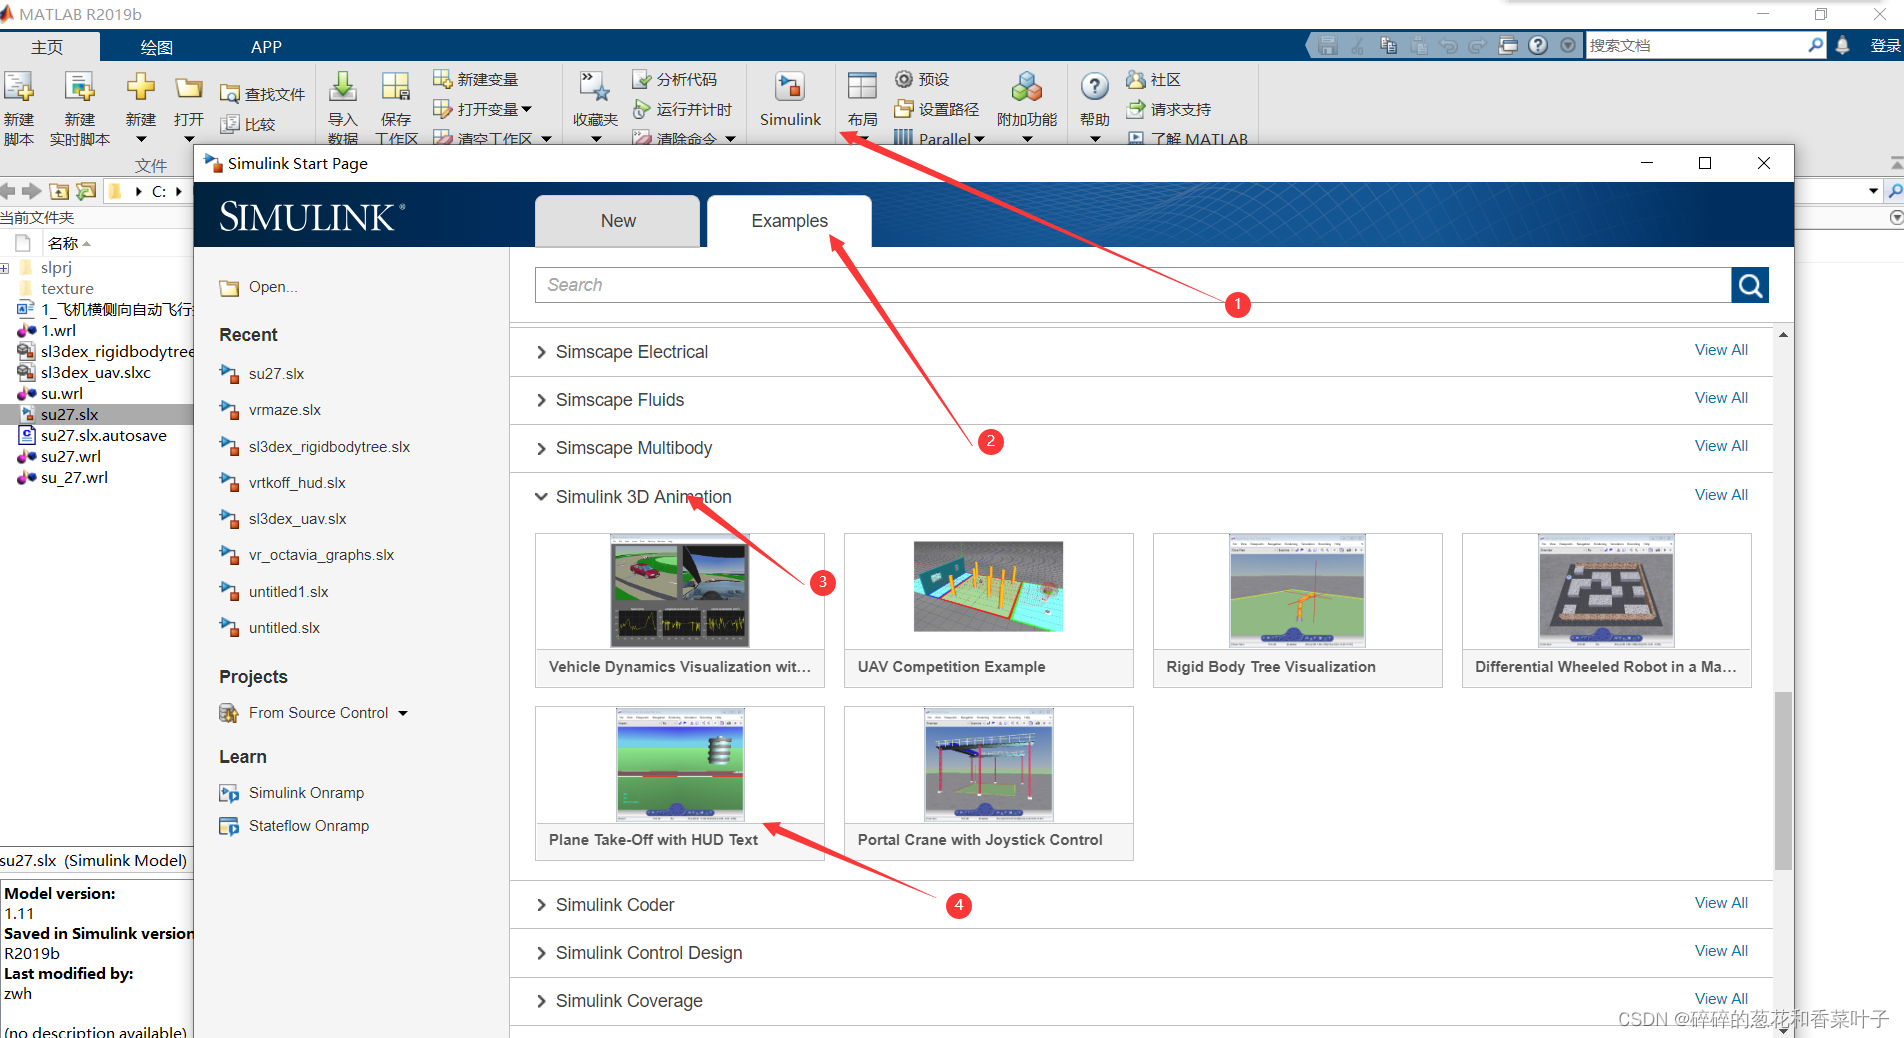Click 运行并计时 button
The width and height of the screenshot is (1904, 1038).
point(683,109)
